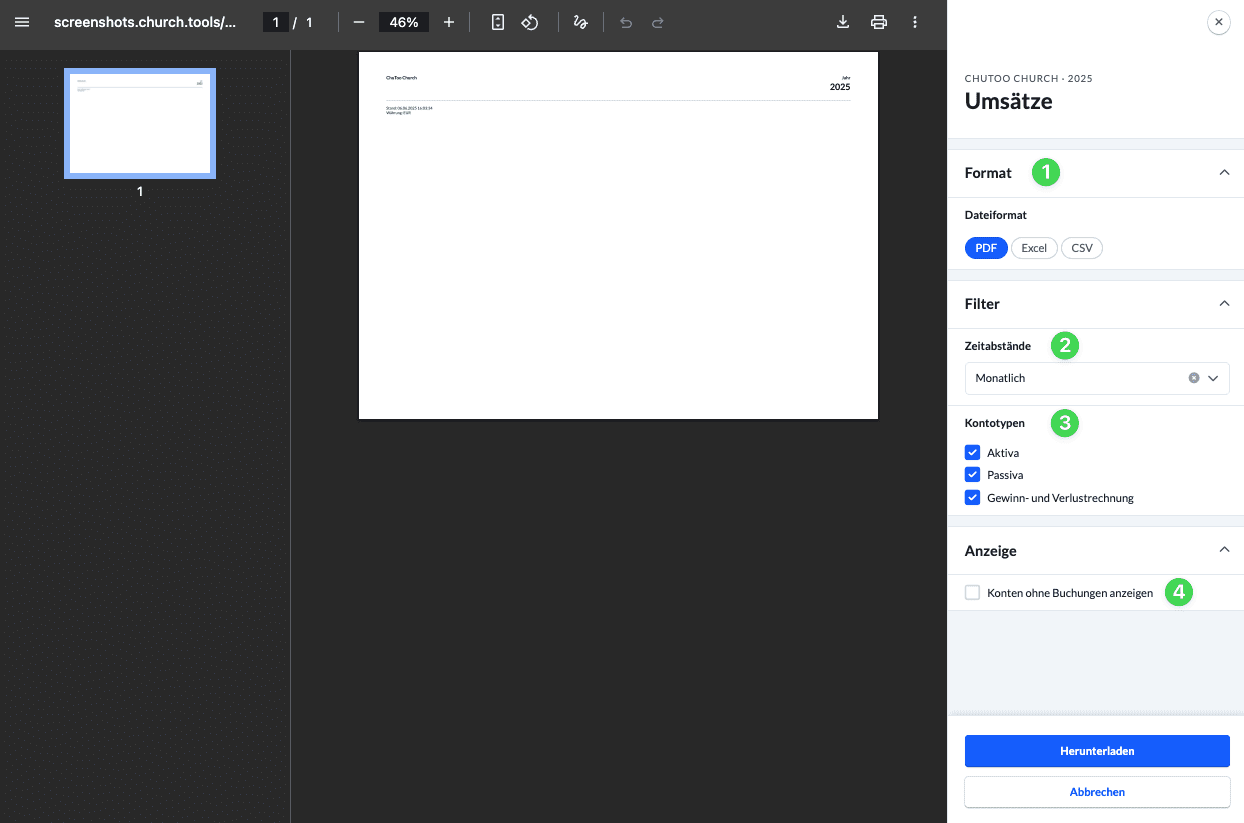Screen dimensions: 1244x823
Task: Select the Excel file format
Action: tap(1034, 248)
